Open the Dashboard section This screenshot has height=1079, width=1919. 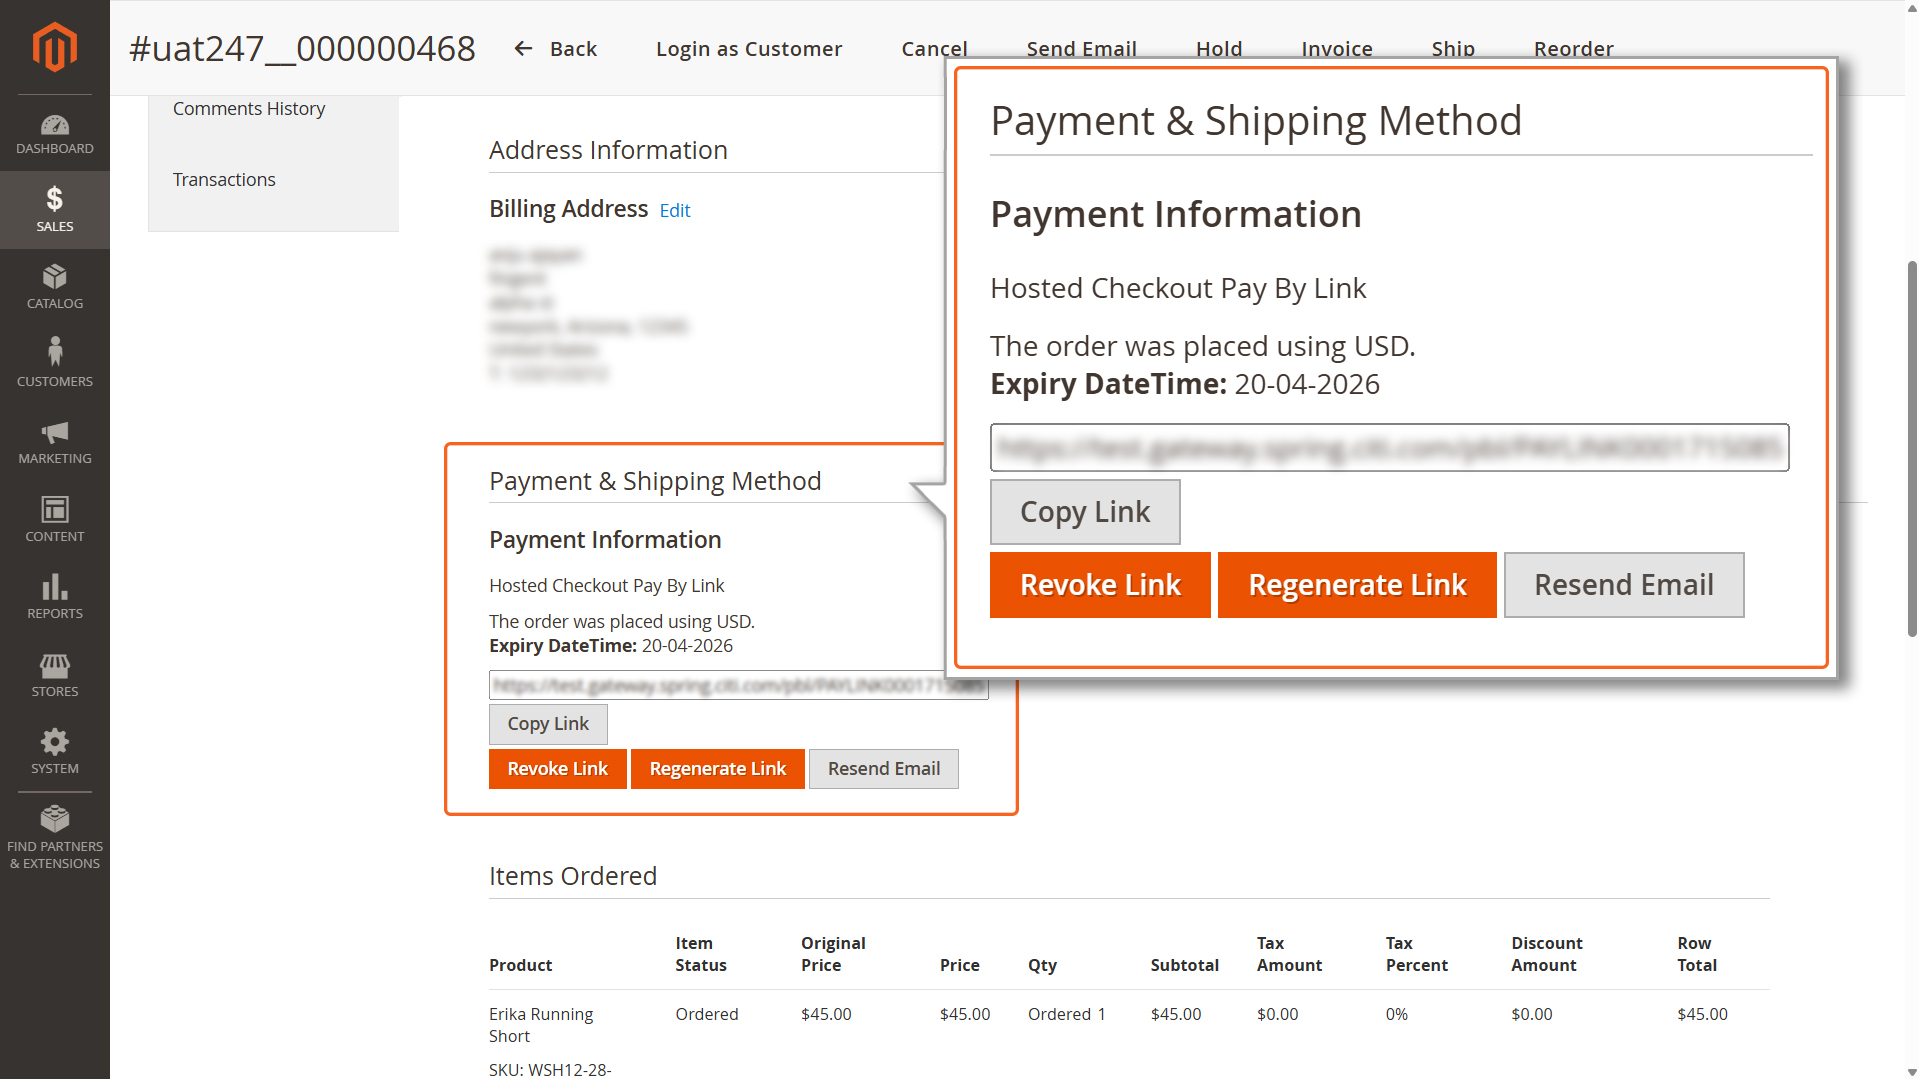point(54,135)
